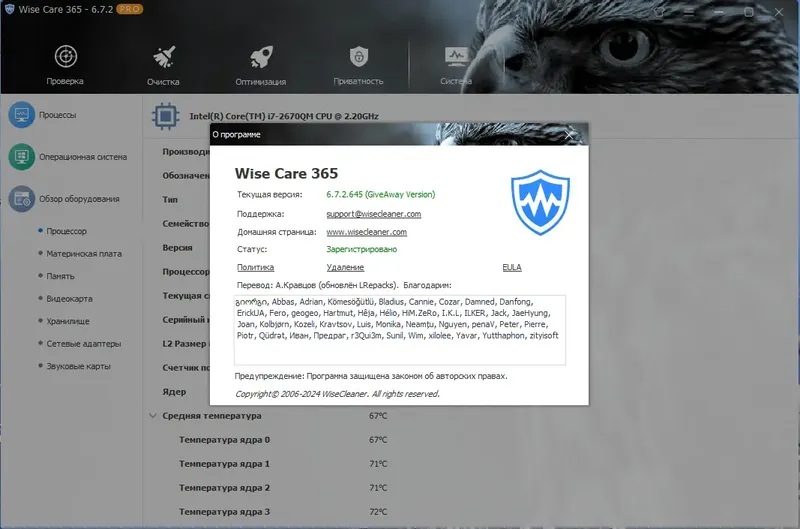800x529 pixels.
Task: Click the Wise Care 365 title bar logo
Action: (10, 9)
